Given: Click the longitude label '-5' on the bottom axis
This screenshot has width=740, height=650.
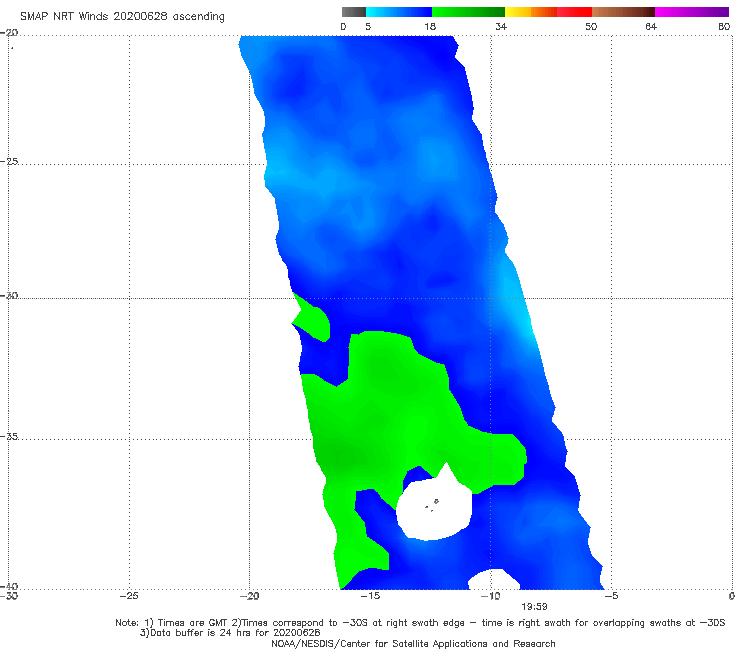Looking at the screenshot, I should coord(611,596).
